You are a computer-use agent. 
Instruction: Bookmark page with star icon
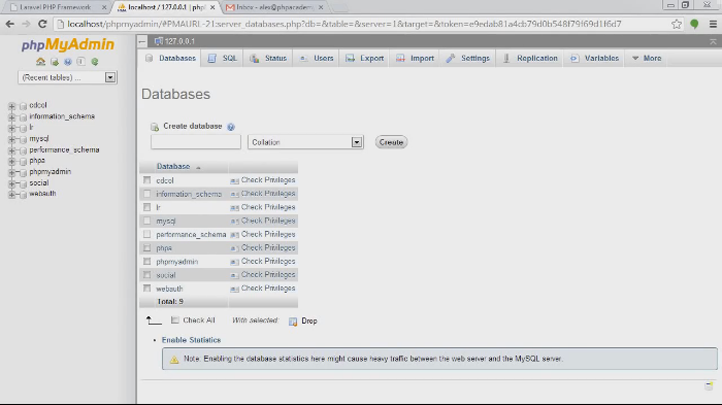click(x=676, y=24)
